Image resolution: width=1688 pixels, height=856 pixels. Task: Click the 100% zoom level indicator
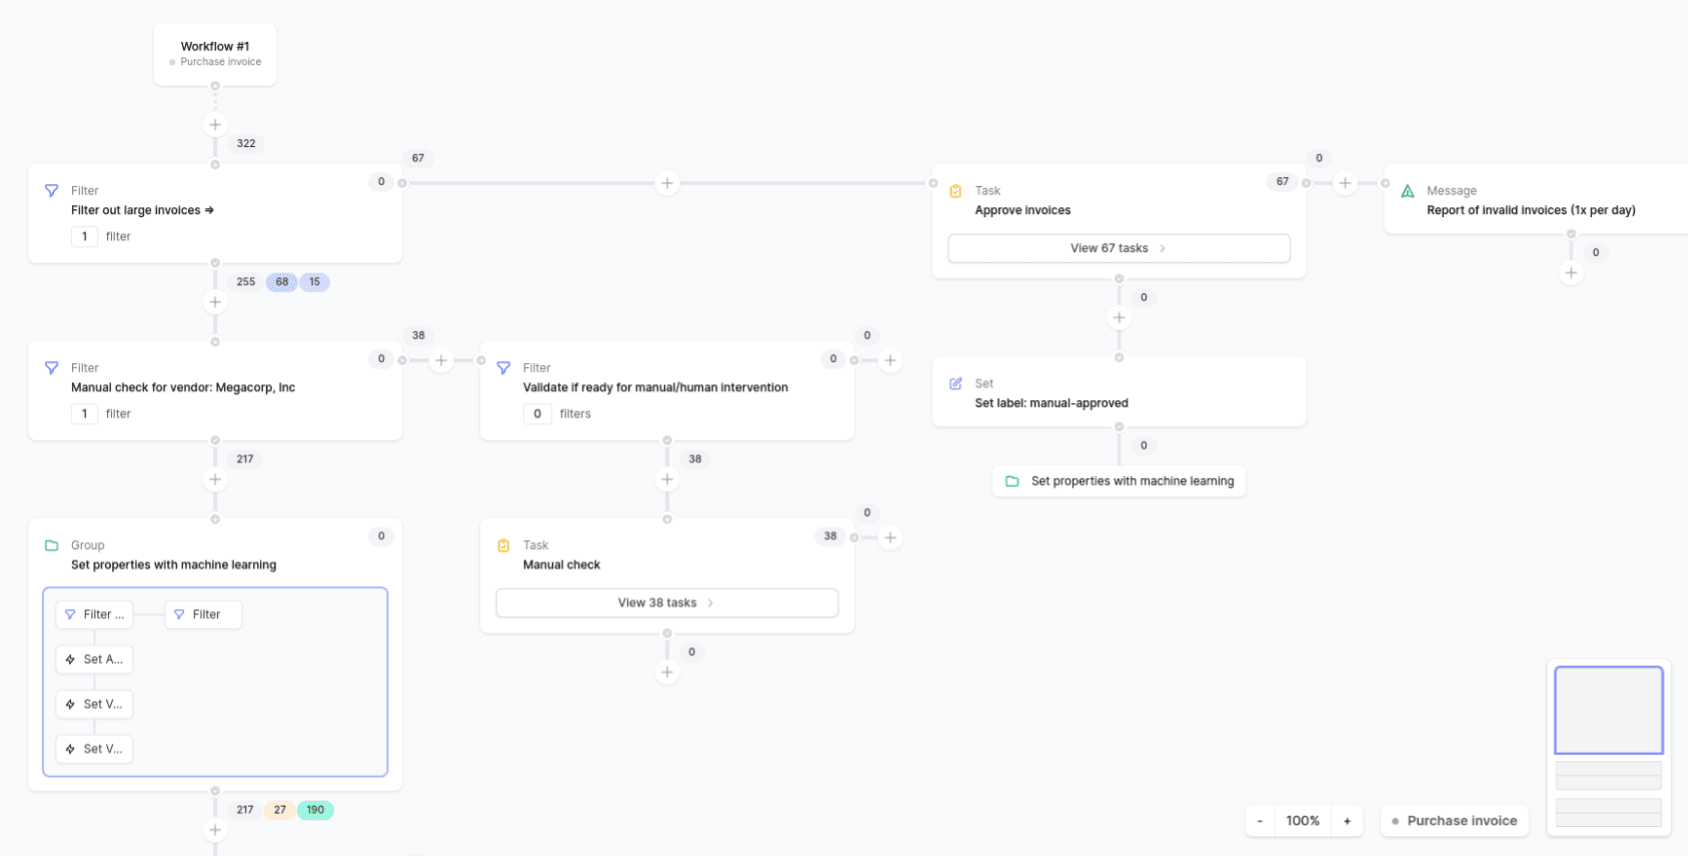pos(1303,821)
